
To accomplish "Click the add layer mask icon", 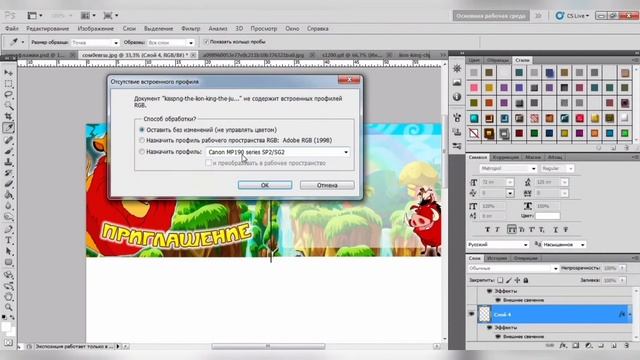I will pyautogui.click(x=576, y=346).
